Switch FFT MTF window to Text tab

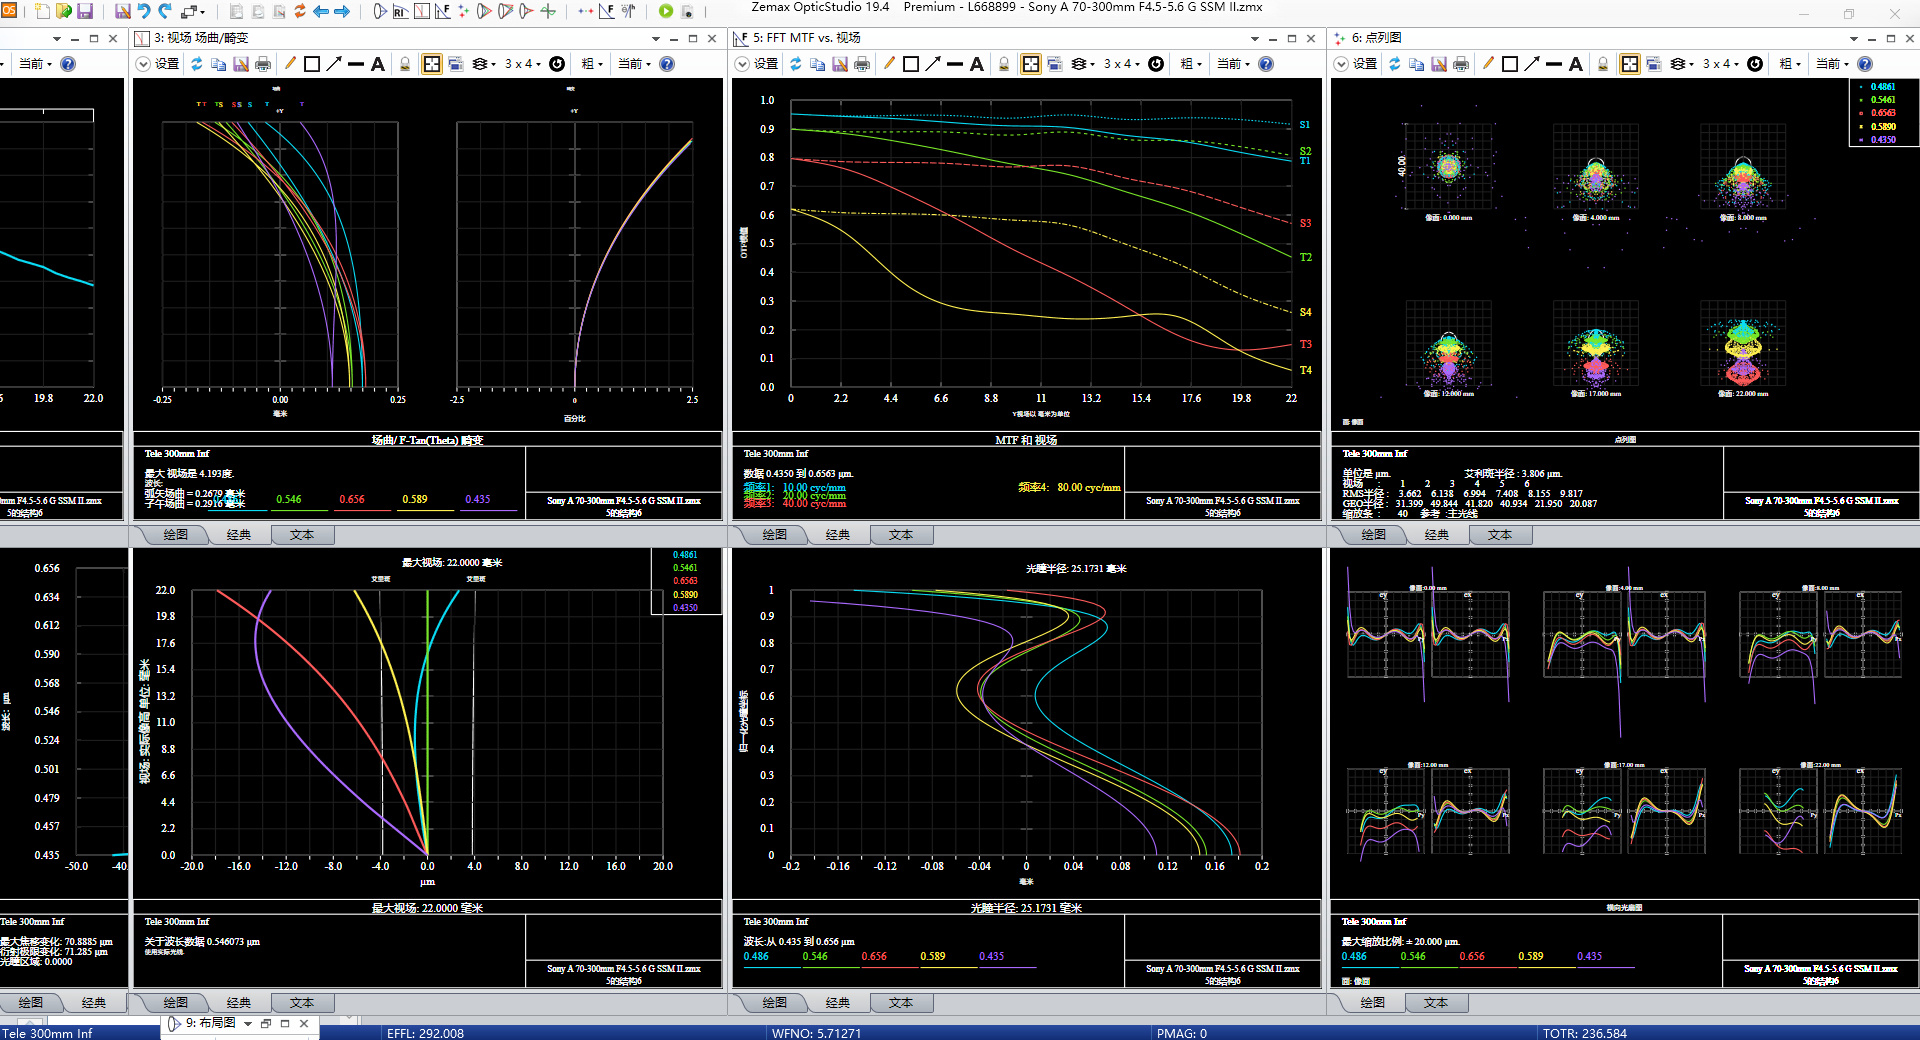pyautogui.click(x=901, y=535)
